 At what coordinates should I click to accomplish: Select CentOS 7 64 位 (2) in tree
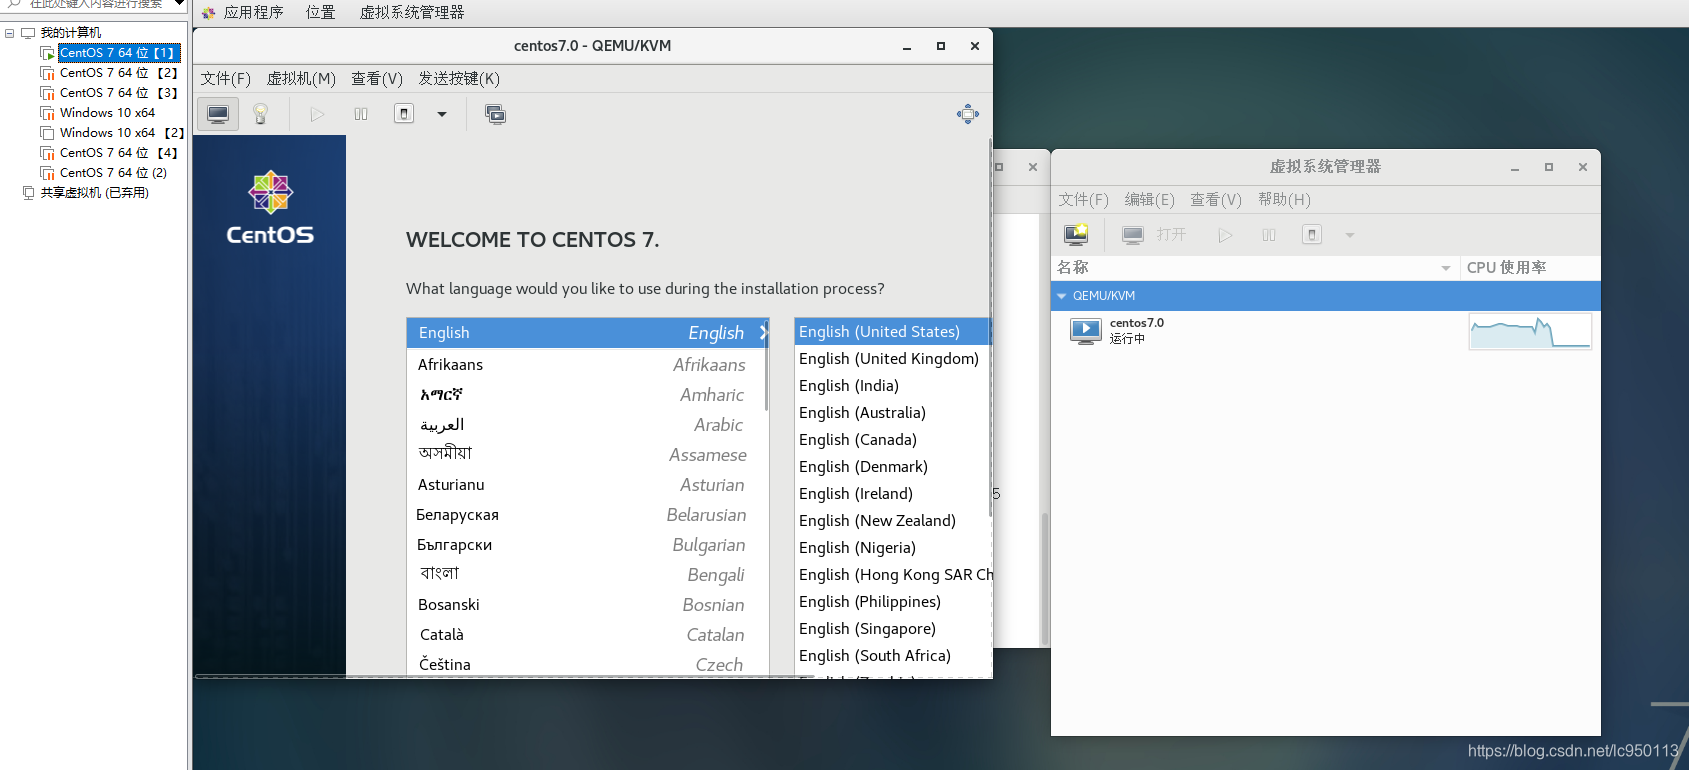113,172
